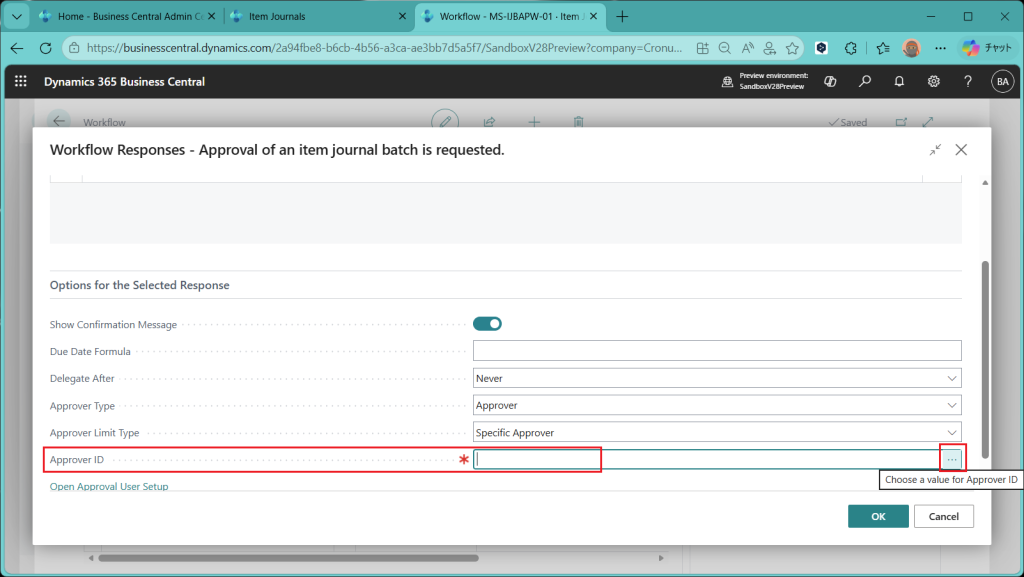Switch to the Business Central Admin Center tab
Image resolution: width=1024 pixels, height=577 pixels.
125,16
